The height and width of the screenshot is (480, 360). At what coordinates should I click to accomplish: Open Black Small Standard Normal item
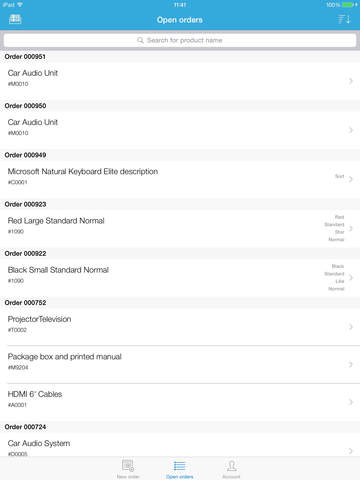[x=180, y=278]
